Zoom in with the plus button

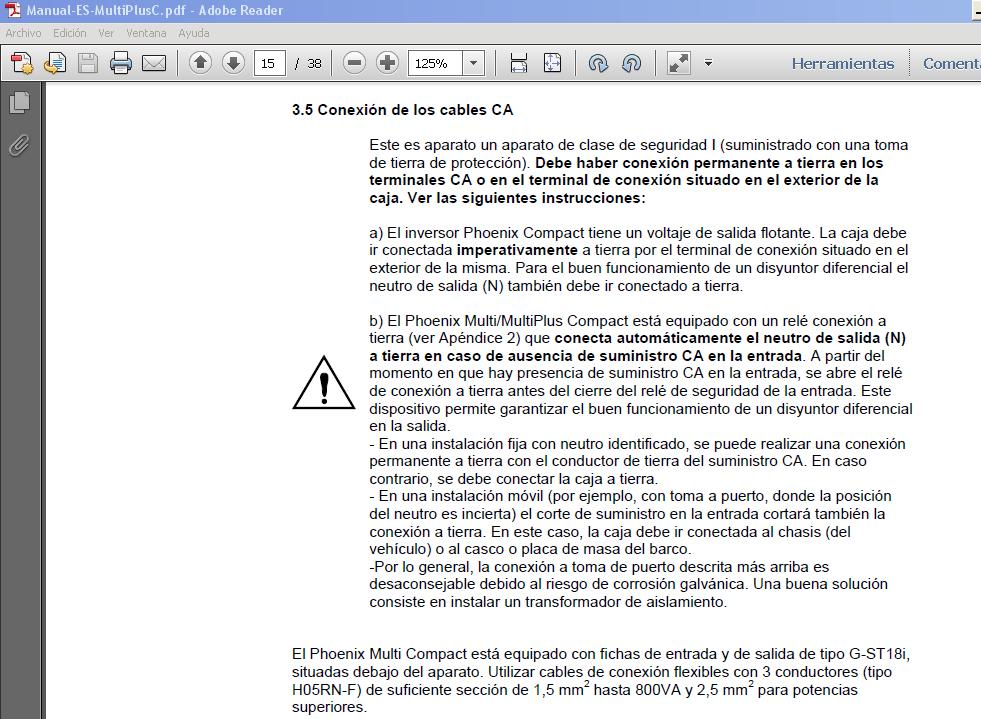tap(387, 63)
